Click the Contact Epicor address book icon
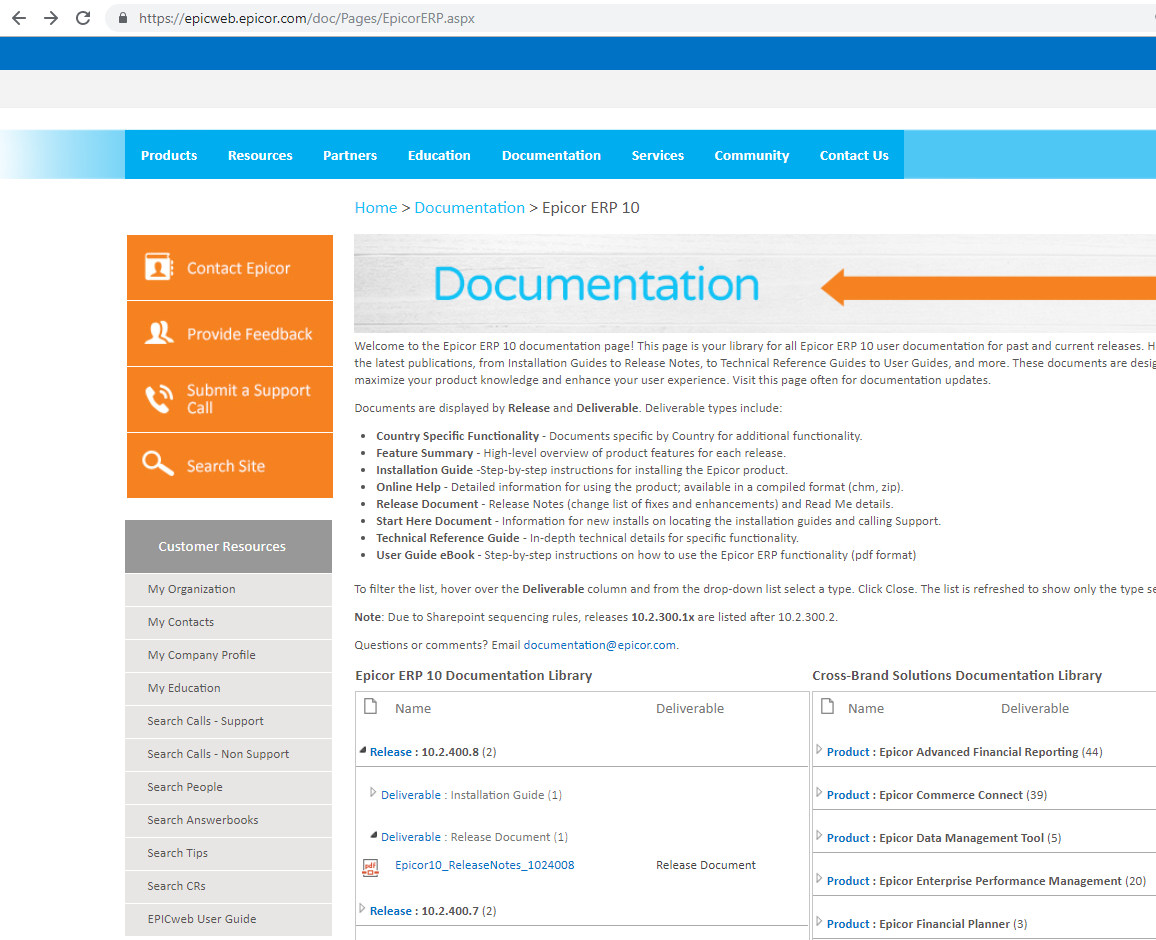The height and width of the screenshot is (940, 1156). (159, 267)
